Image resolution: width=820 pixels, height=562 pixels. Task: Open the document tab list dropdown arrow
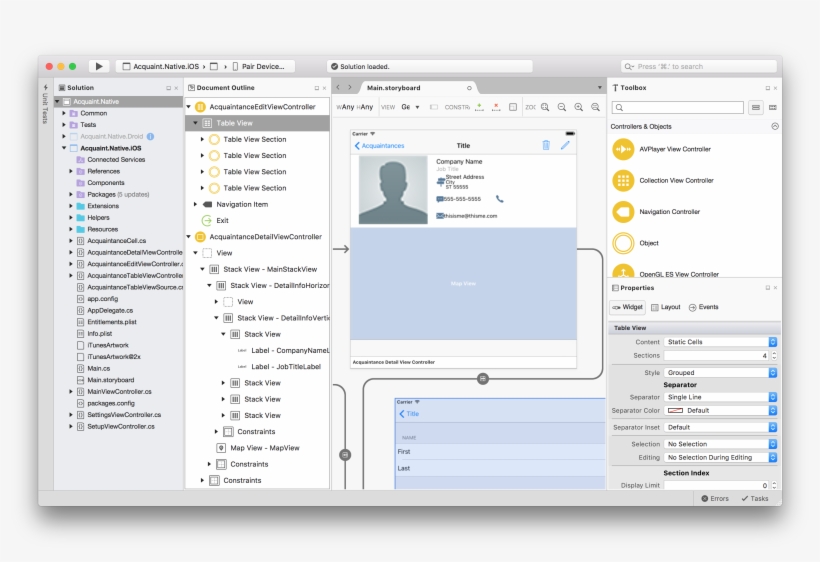tap(599, 87)
